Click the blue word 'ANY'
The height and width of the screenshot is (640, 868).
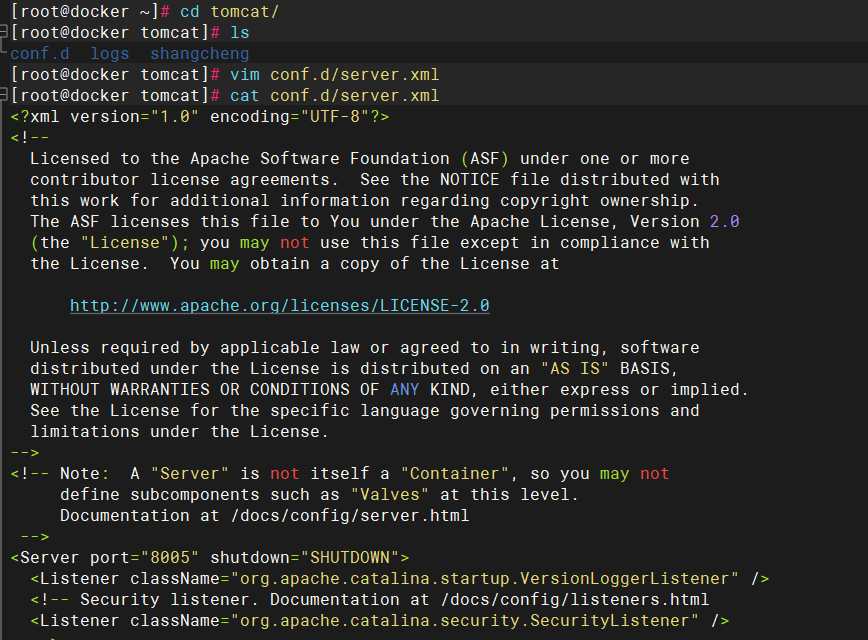click(x=405, y=389)
